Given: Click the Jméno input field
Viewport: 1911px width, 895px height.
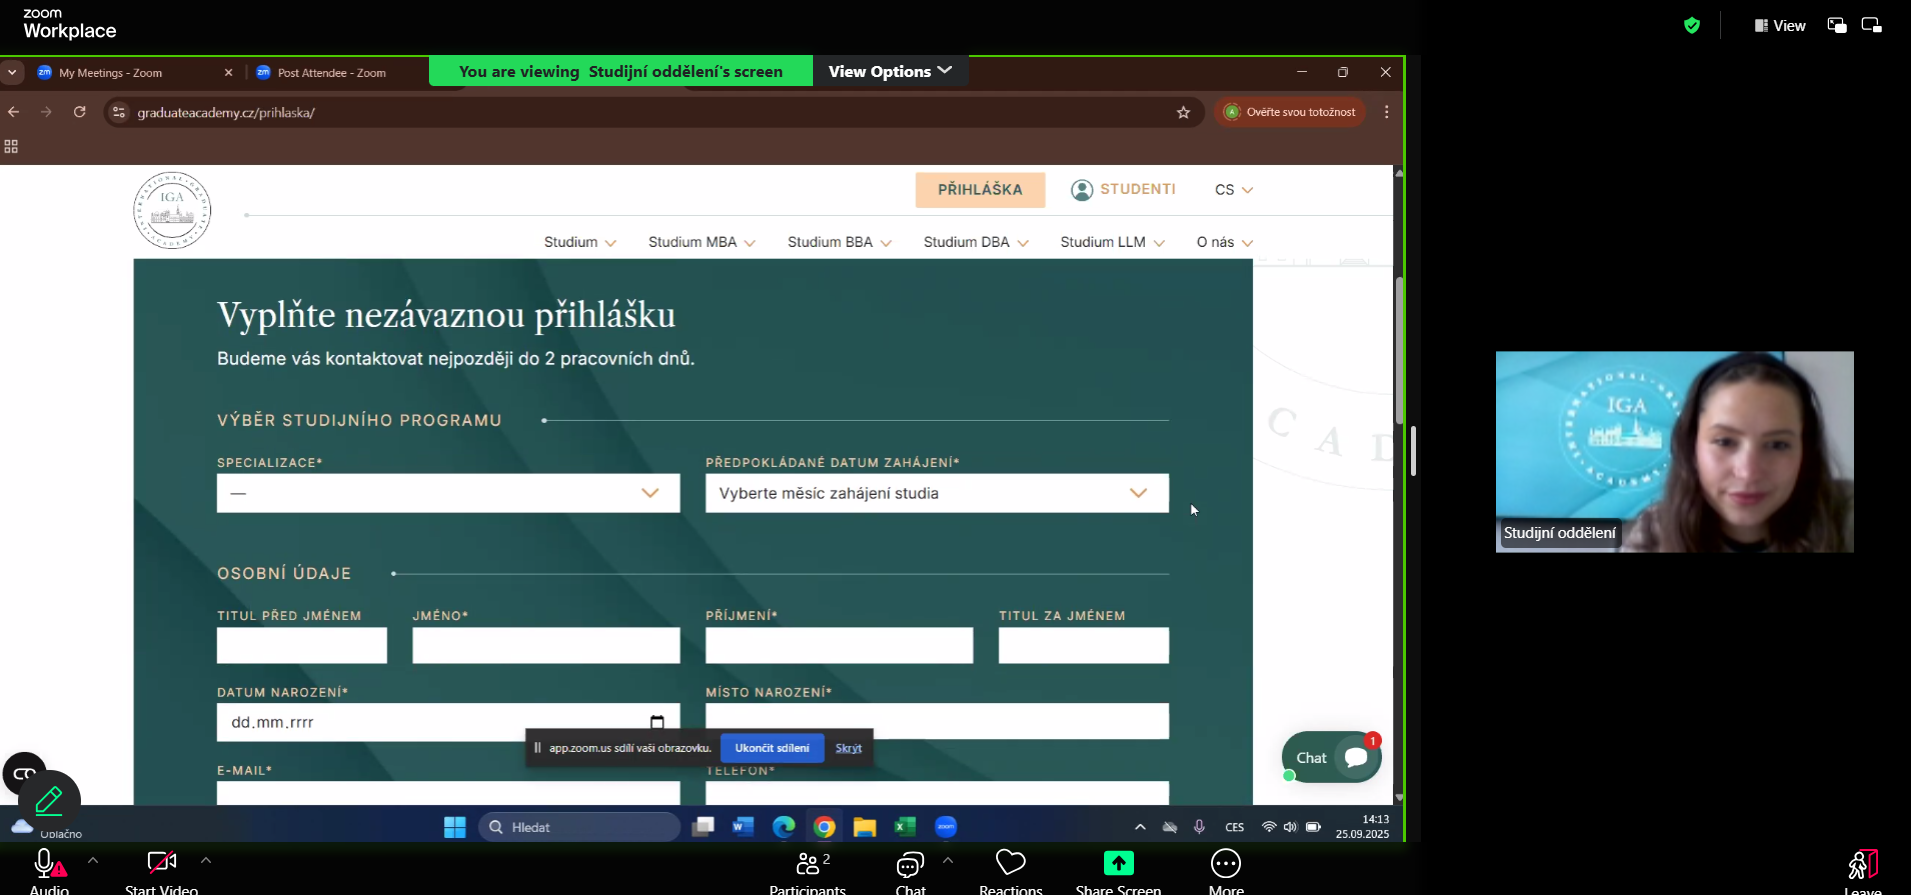Looking at the screenshot, I should click(545, 646).
